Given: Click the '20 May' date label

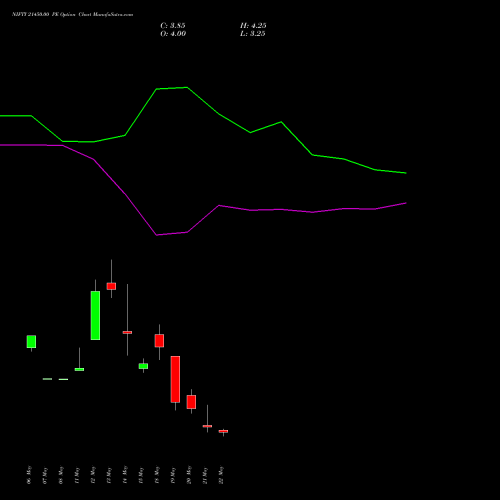Looking at the screenshot, I should (189, 475).
